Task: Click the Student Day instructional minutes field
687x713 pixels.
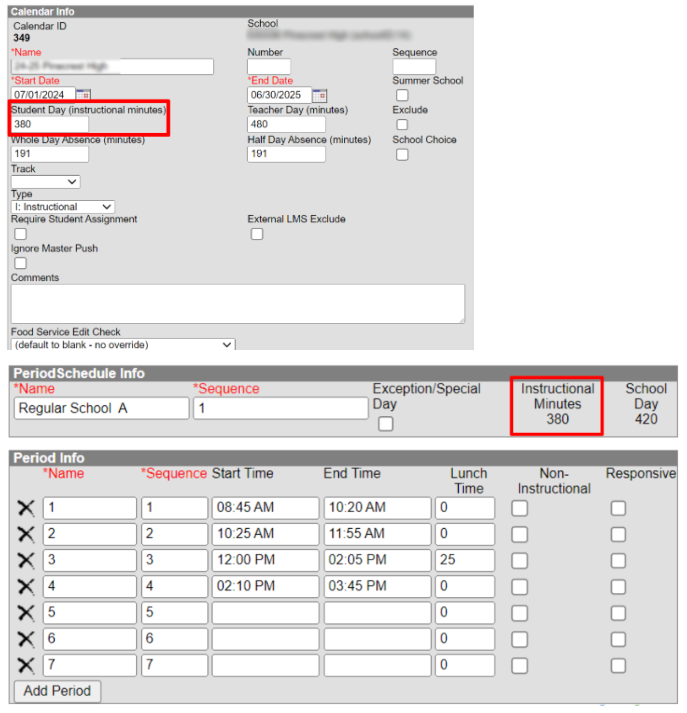Action: coord(50,125)
